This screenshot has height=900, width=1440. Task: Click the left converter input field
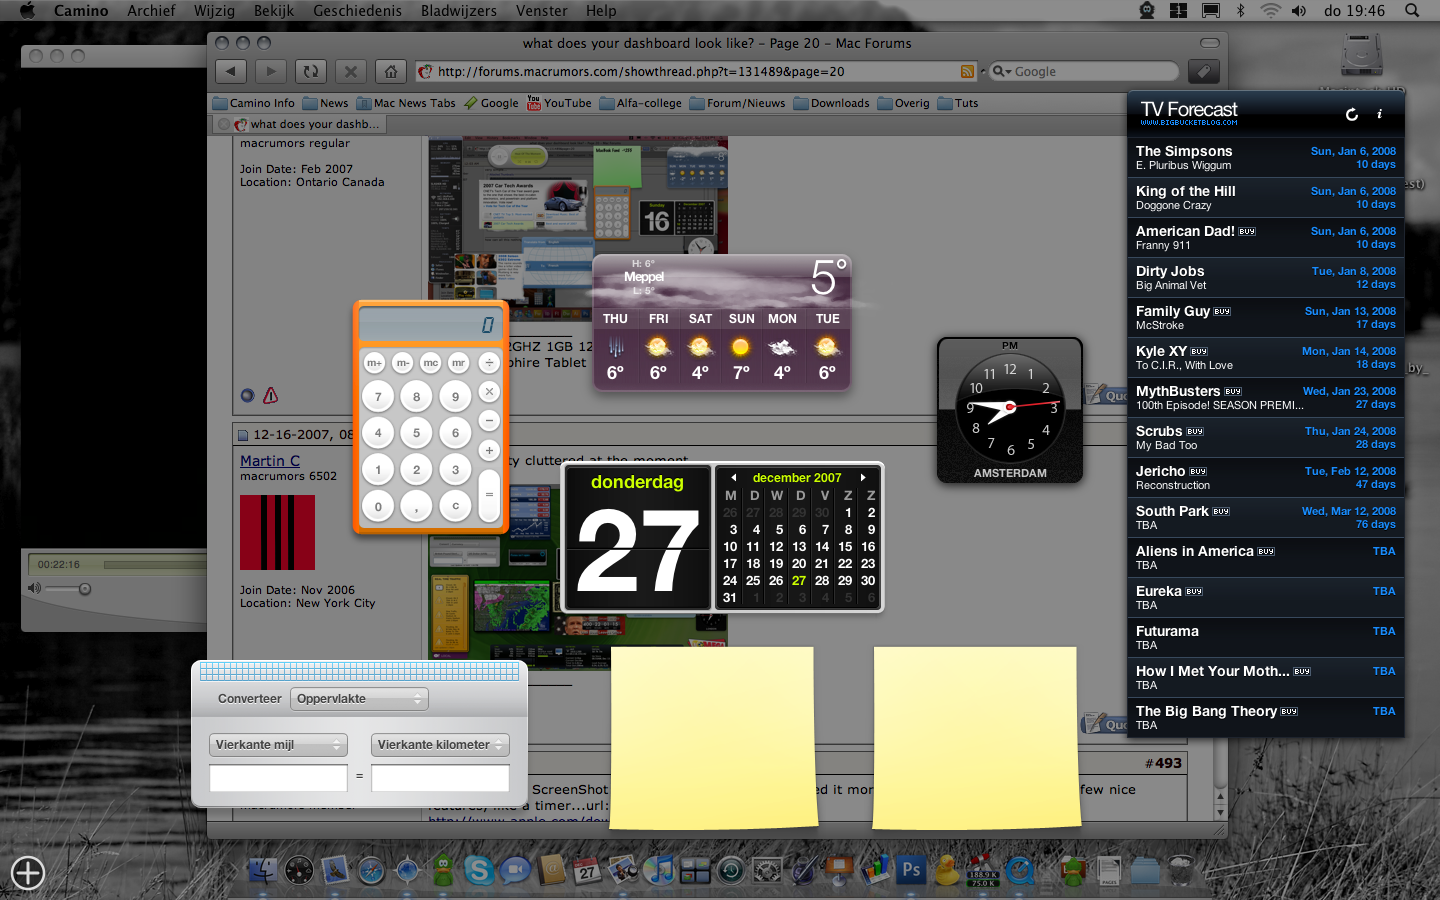coord(278,777)
